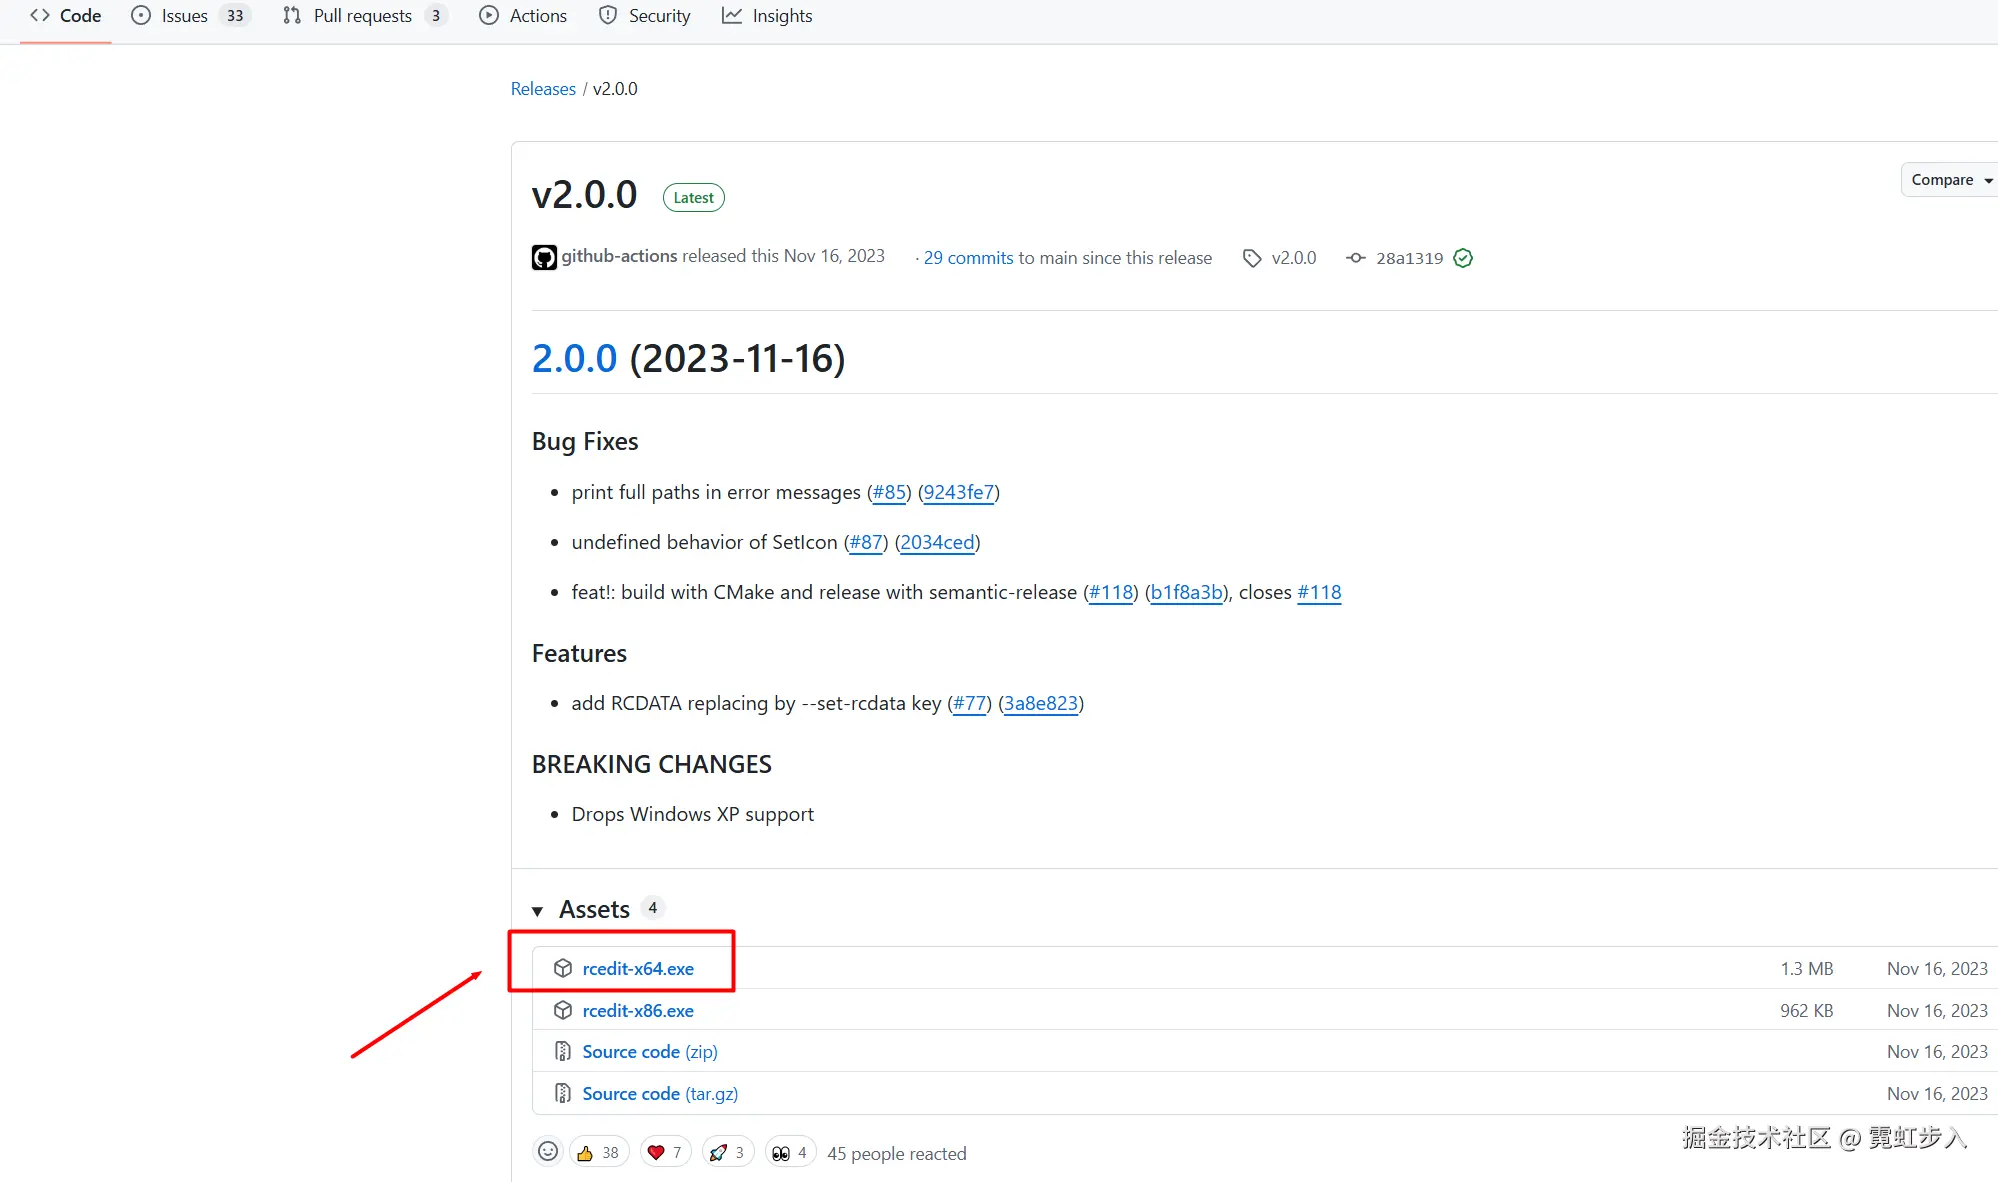The height and width of the screenshot is (1182, 1998).
Task: Open the Insights tab
Action: [x=767, y=16]
